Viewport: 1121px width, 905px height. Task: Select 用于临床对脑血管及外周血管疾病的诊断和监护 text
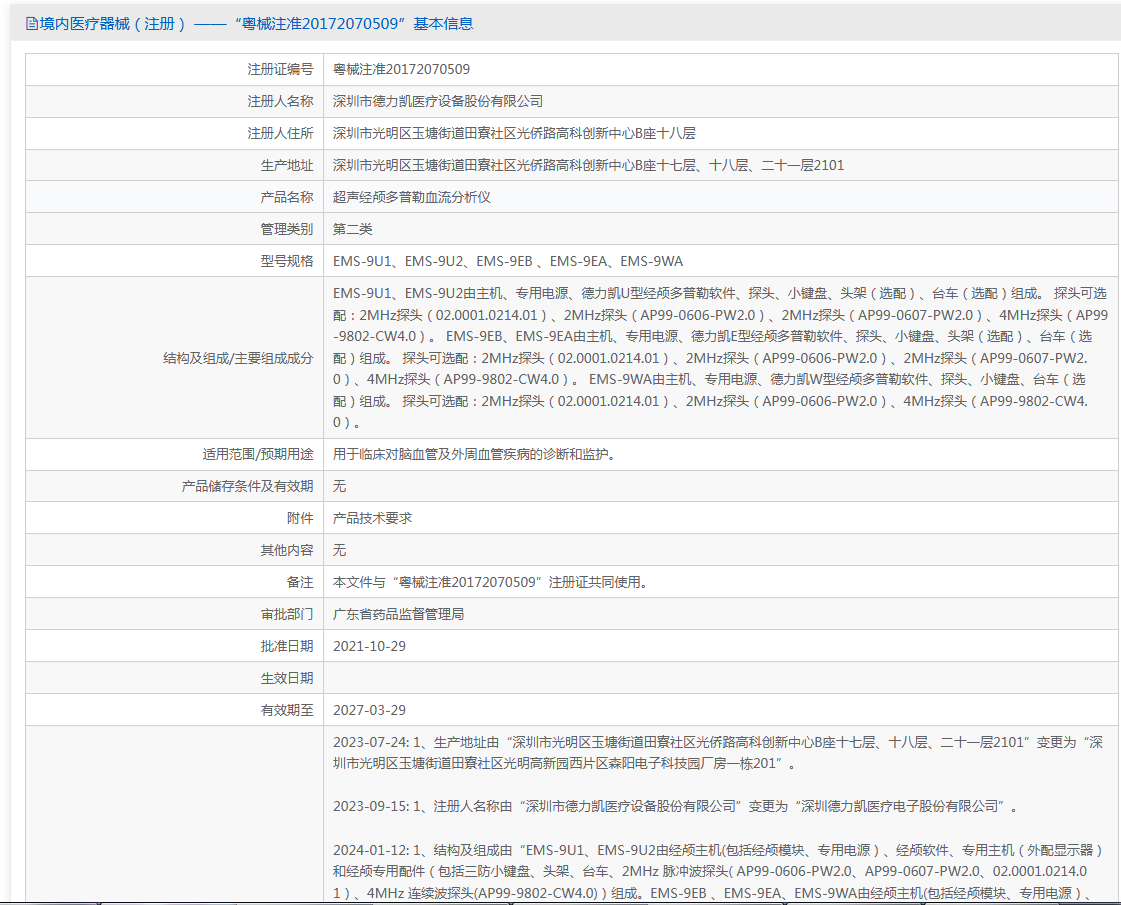[474, 455]
